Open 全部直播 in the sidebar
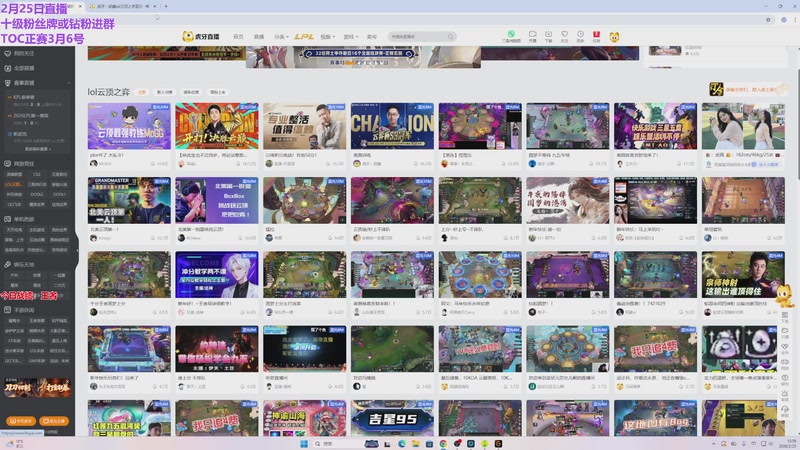The image size is (800, 450). pos(23,68)
